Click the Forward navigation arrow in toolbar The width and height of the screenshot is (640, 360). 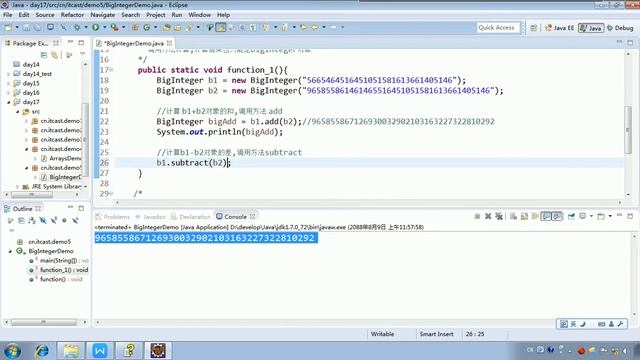(x=333, y=27)
